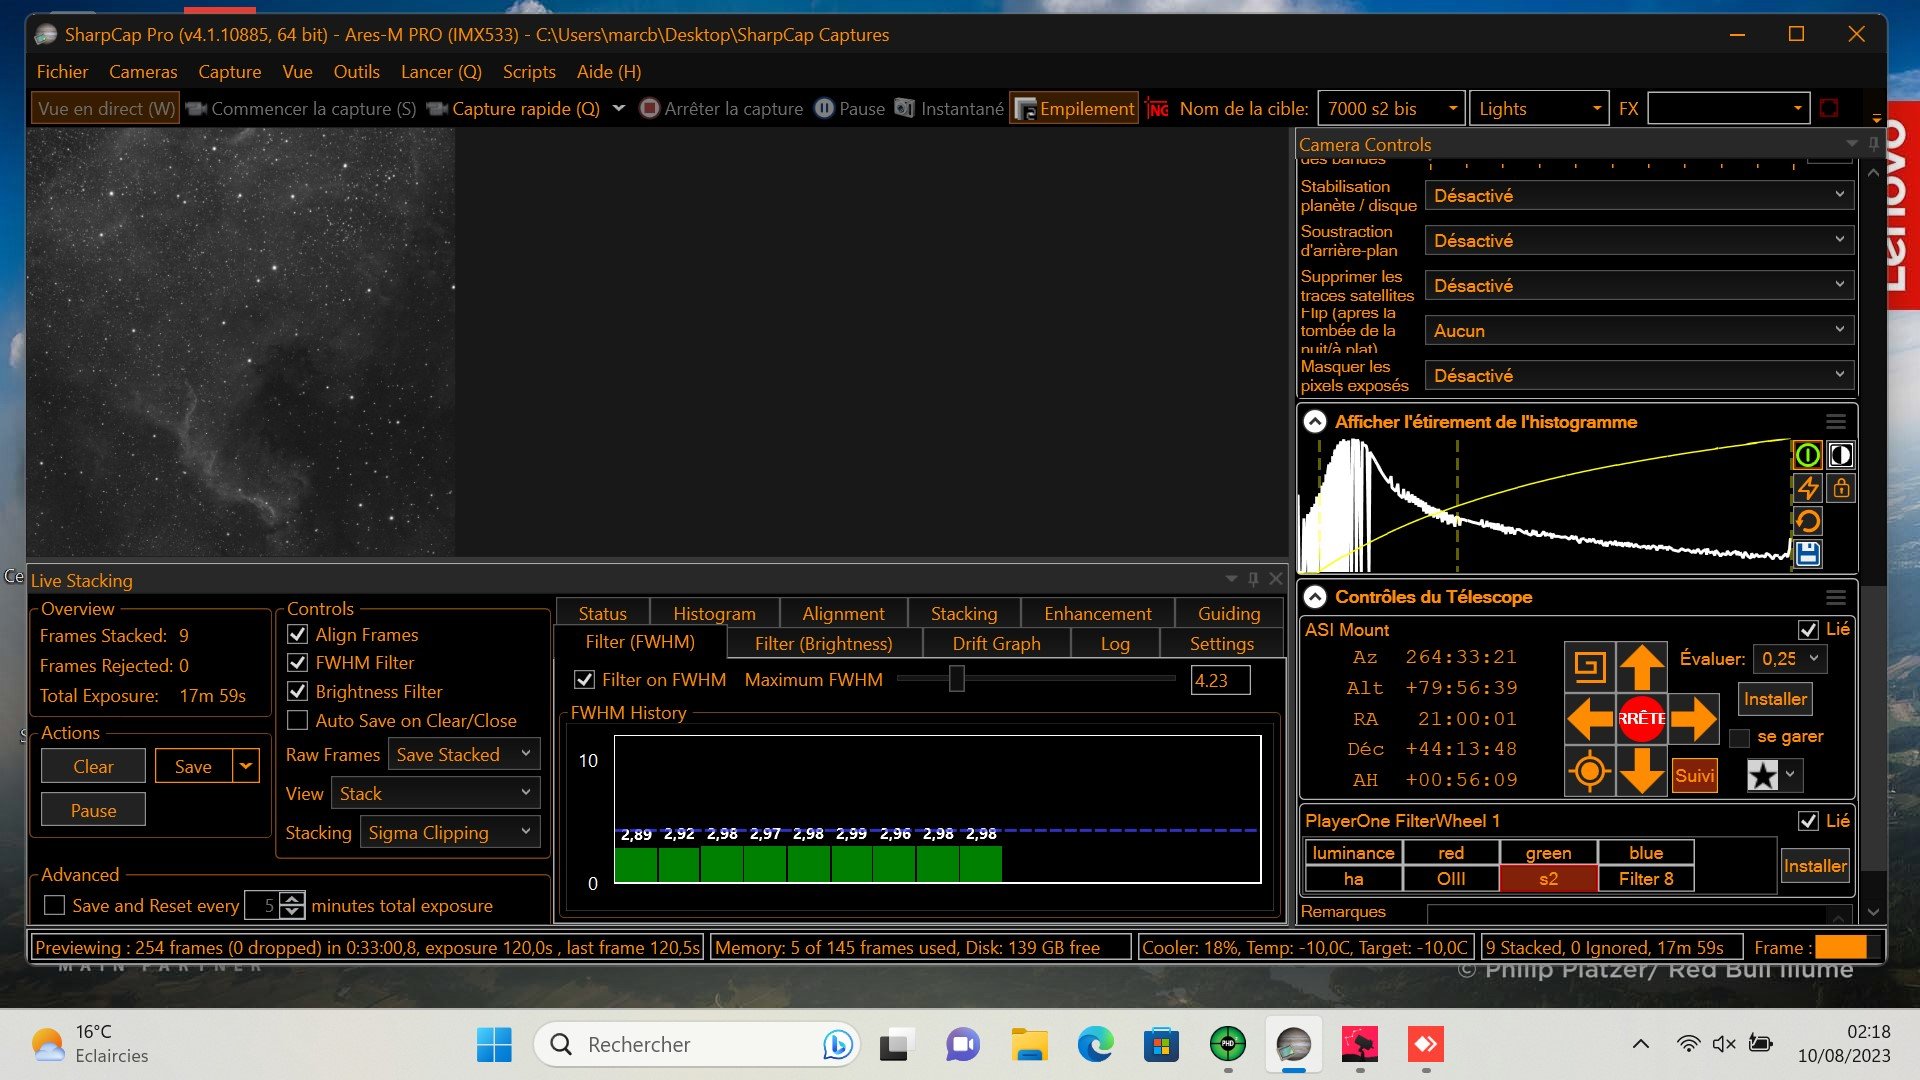1920x1080 pixels.
Task: Open the Lights frame type dropdown
Action: [x=1538, y=109]
